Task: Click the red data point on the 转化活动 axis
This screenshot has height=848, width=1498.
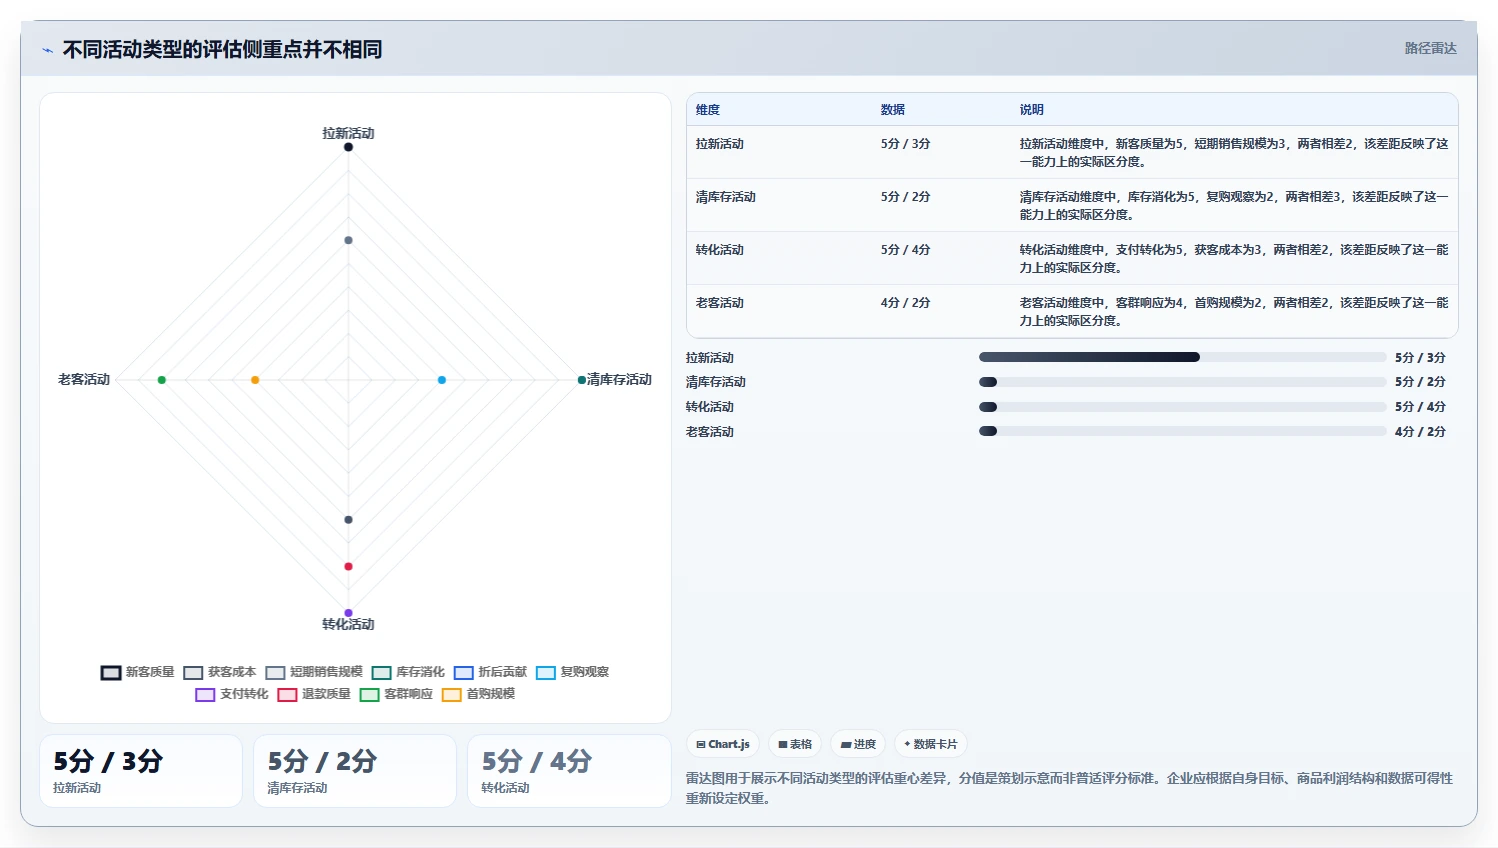Action: [348, 567]
